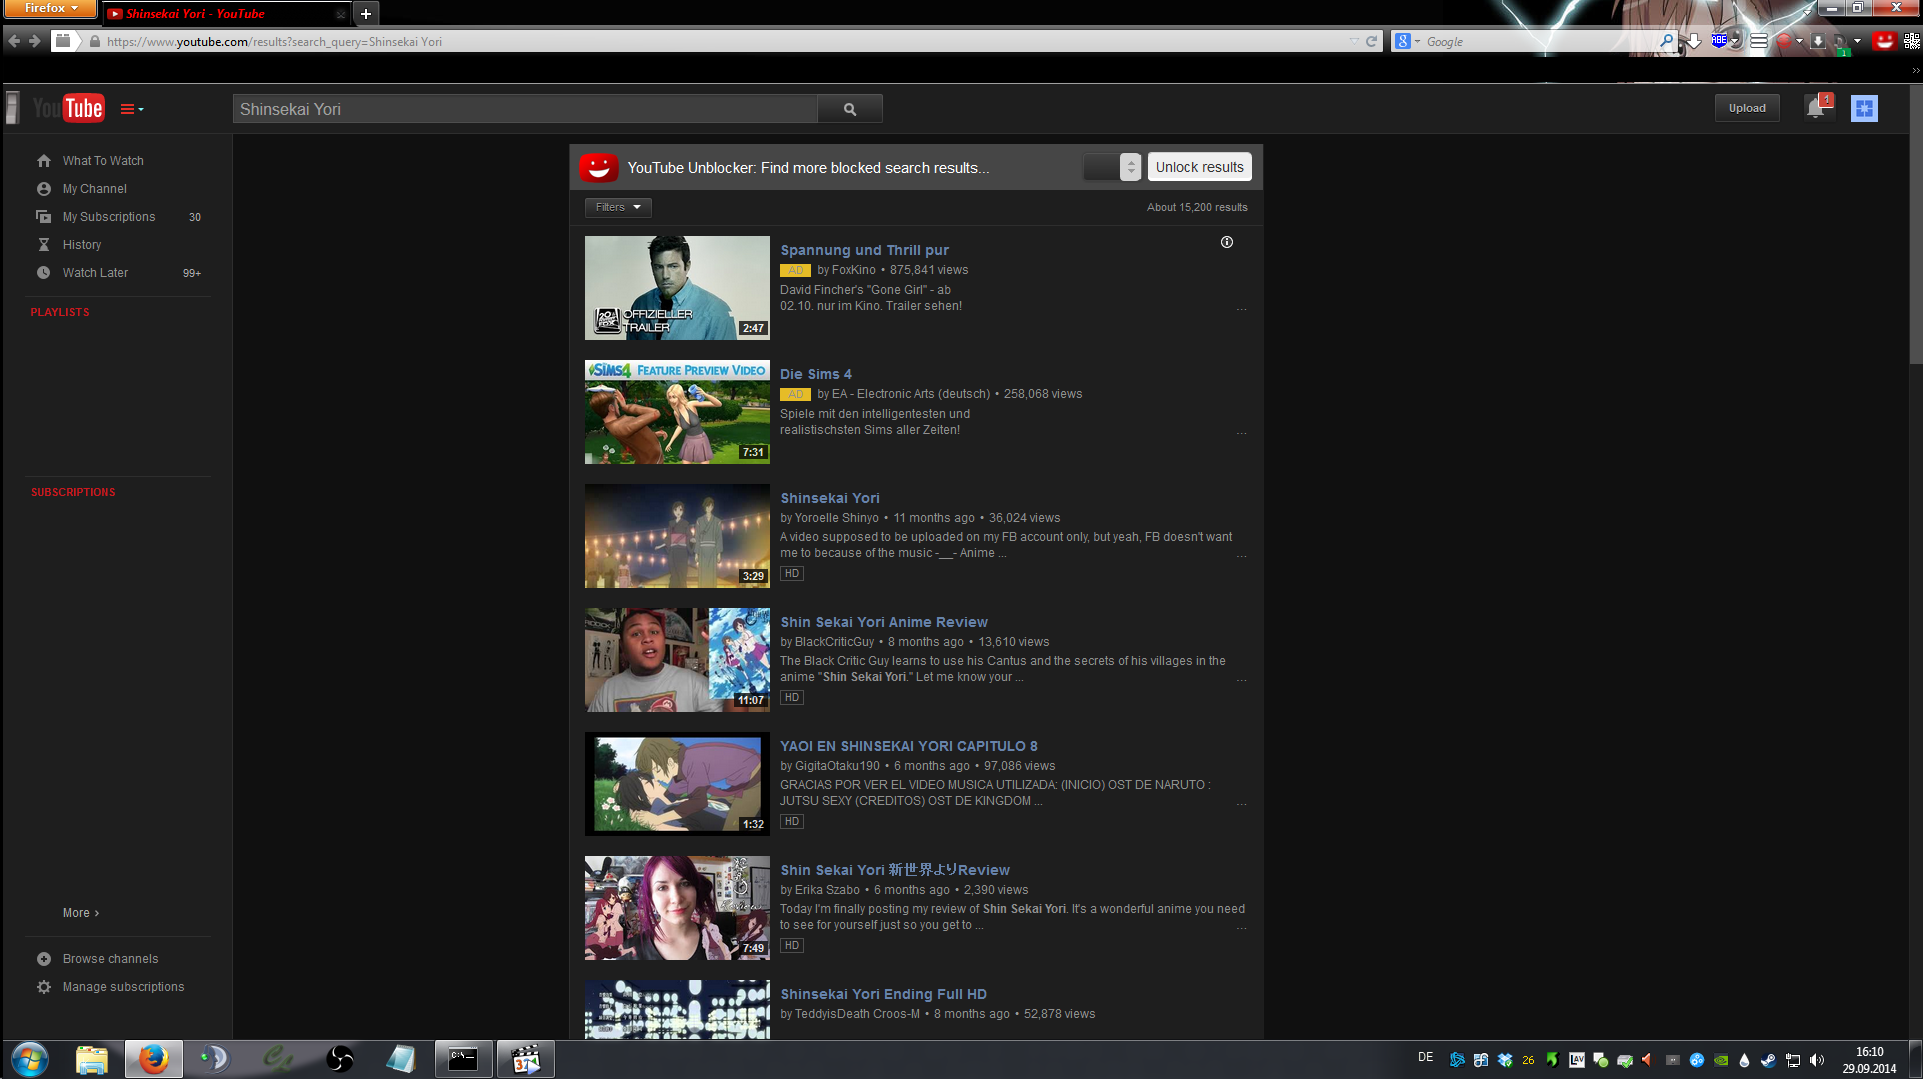Click the search magnifier button on YouTube
This screenshot has height=1079, width=1923.
pyautogui.click(x=850, y=109)
